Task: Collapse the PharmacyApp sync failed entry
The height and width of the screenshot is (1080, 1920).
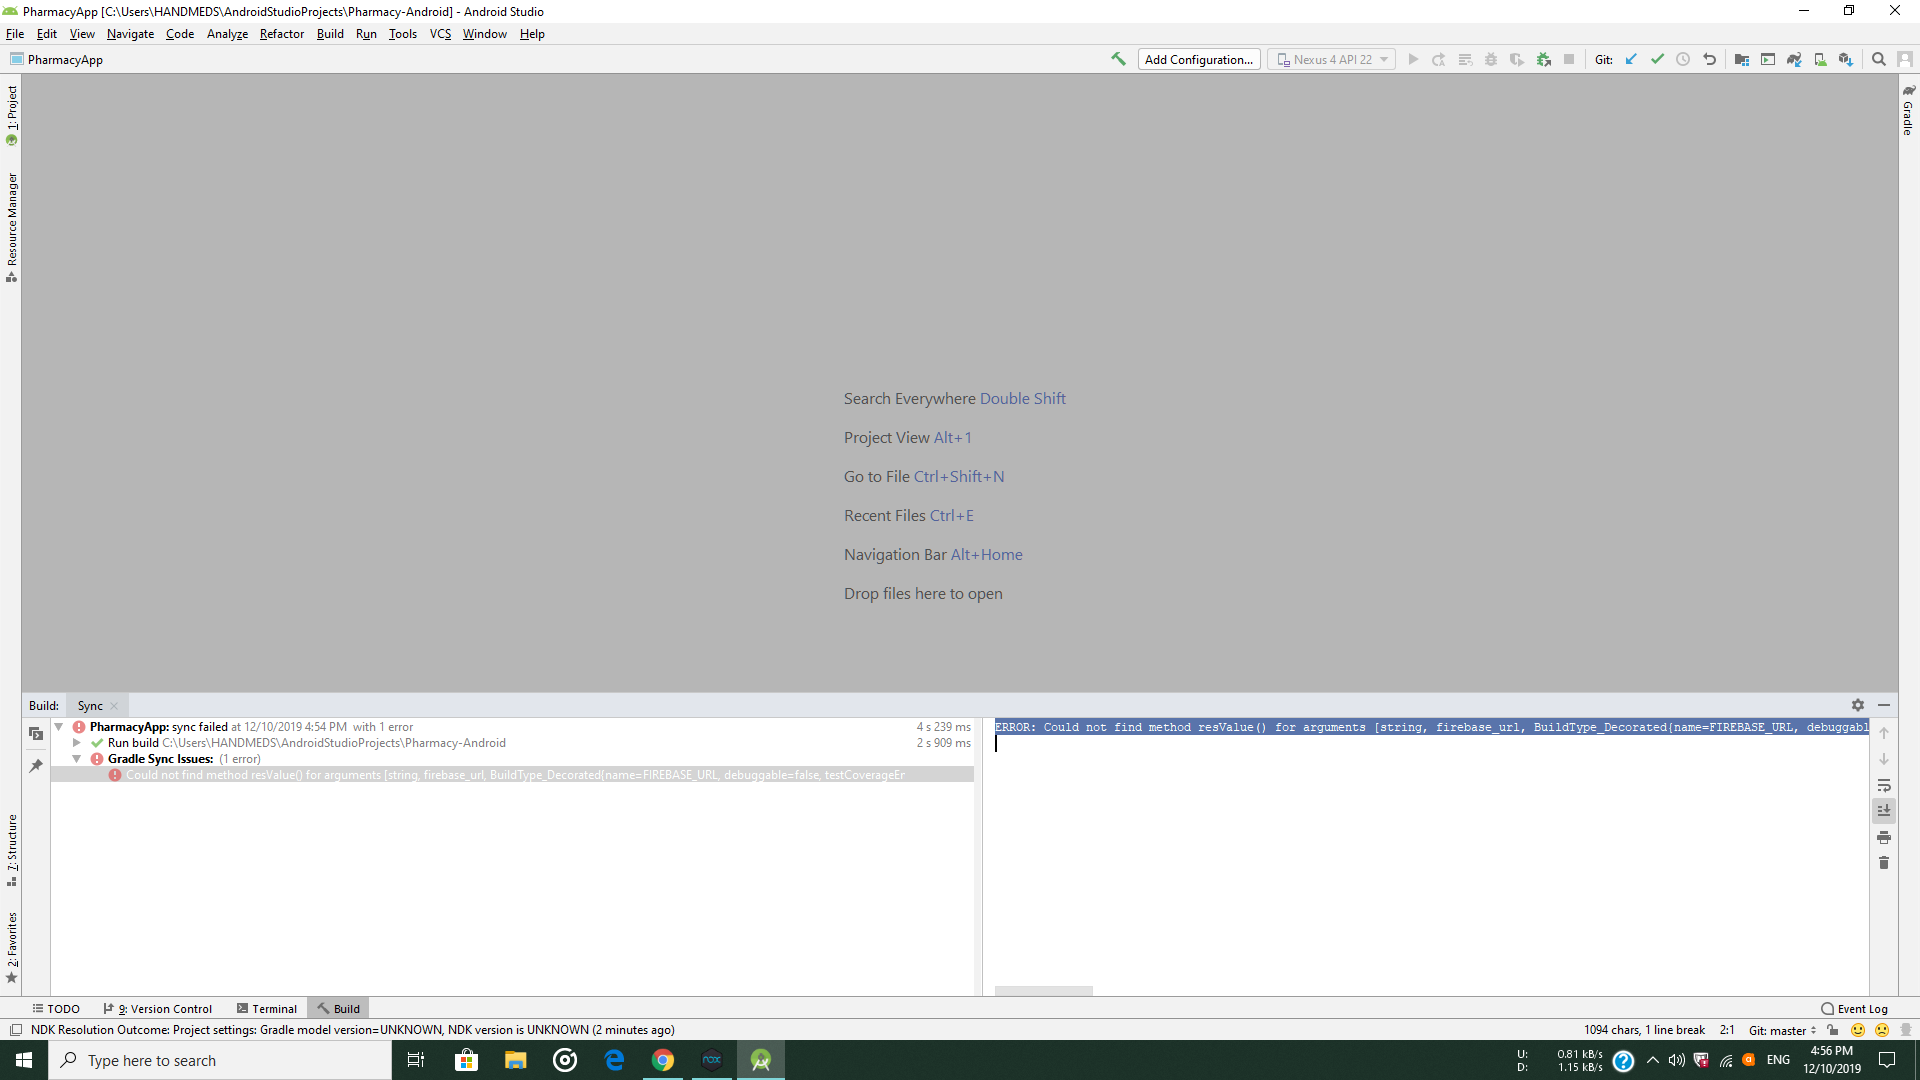Action: (58, 727)
